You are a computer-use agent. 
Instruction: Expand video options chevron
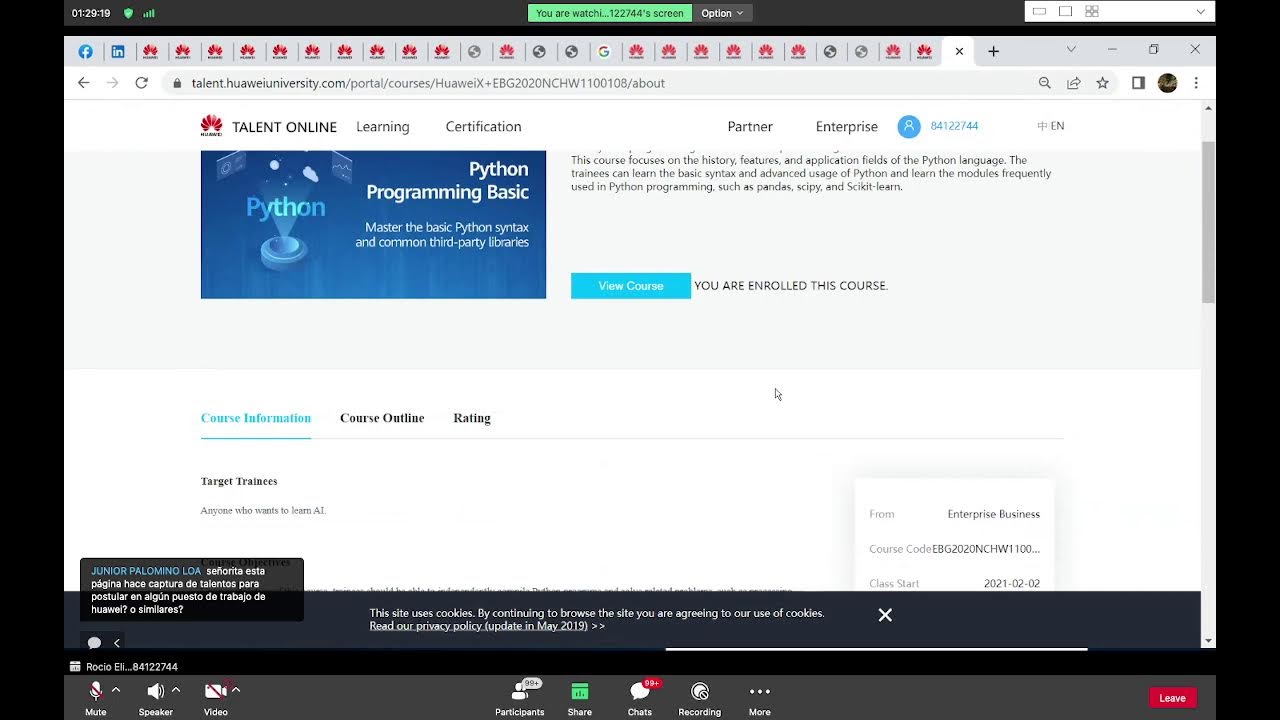point(236,690)
